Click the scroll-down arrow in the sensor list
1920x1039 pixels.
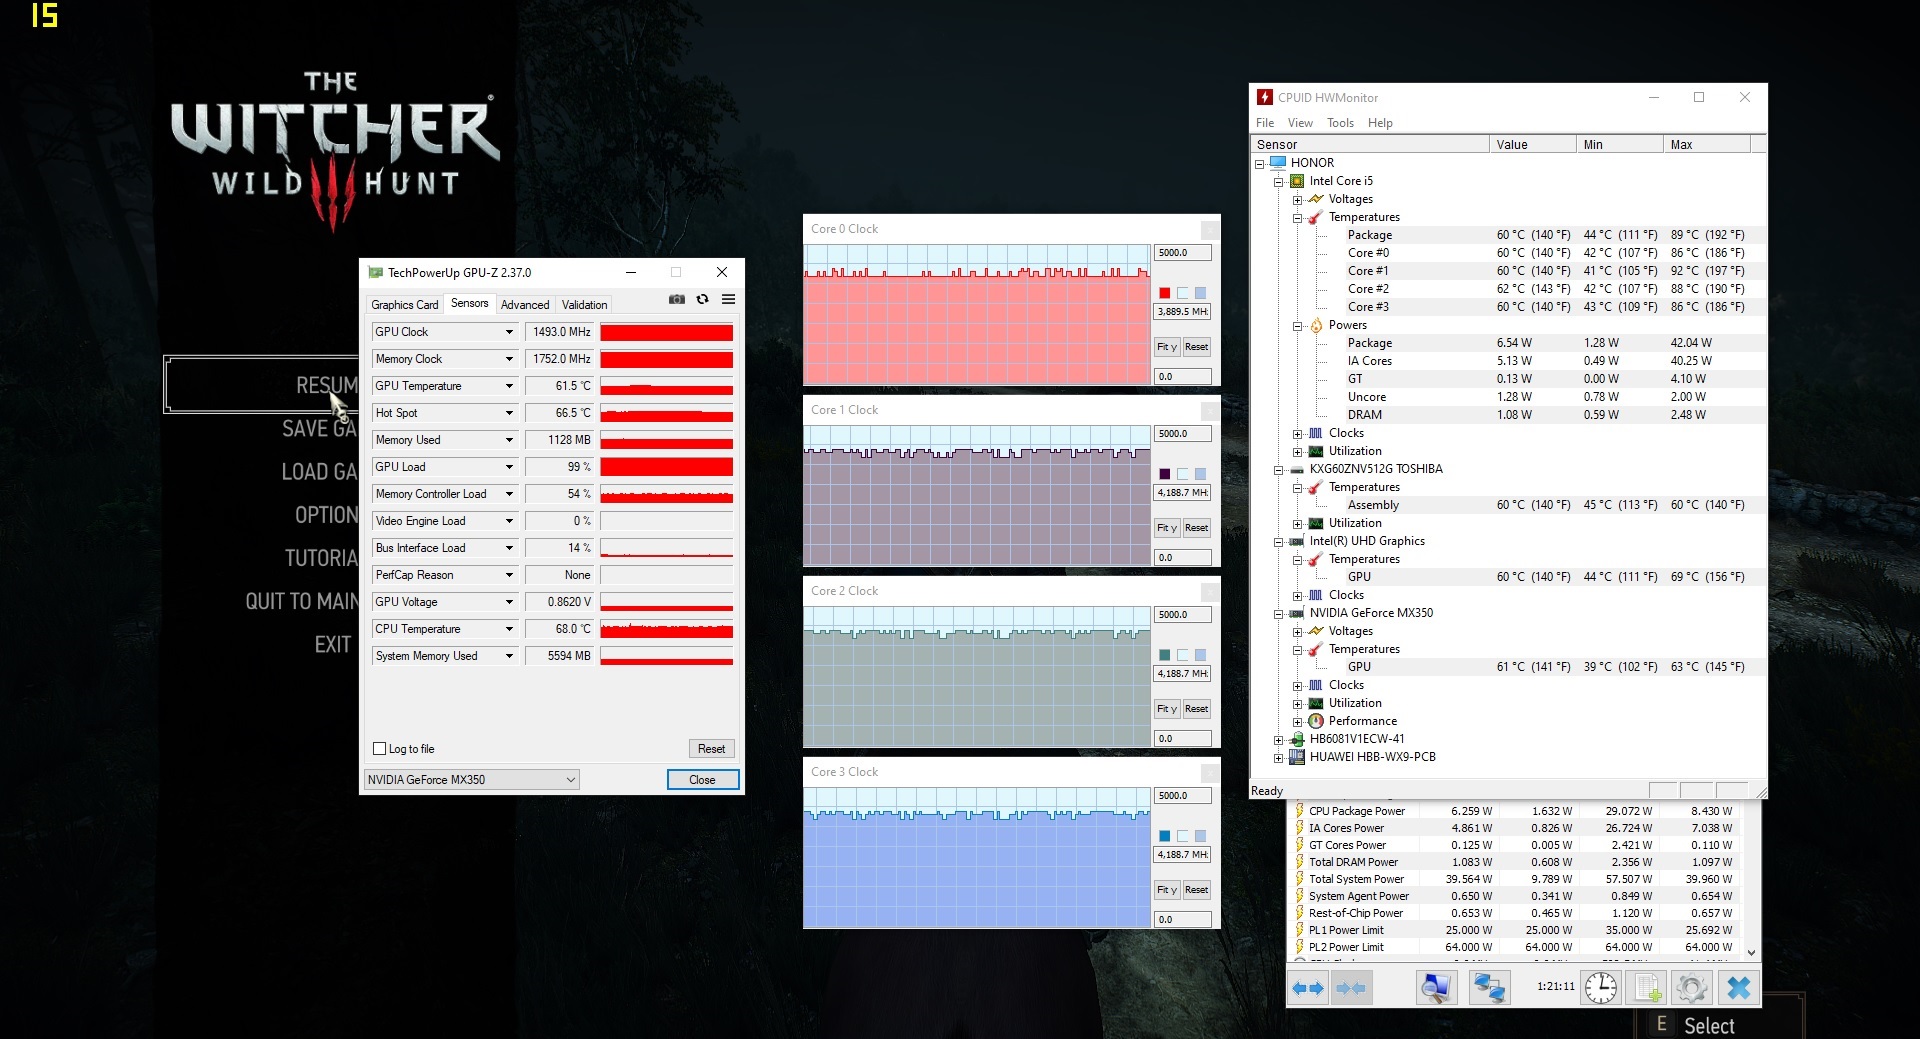[1751, 952]
